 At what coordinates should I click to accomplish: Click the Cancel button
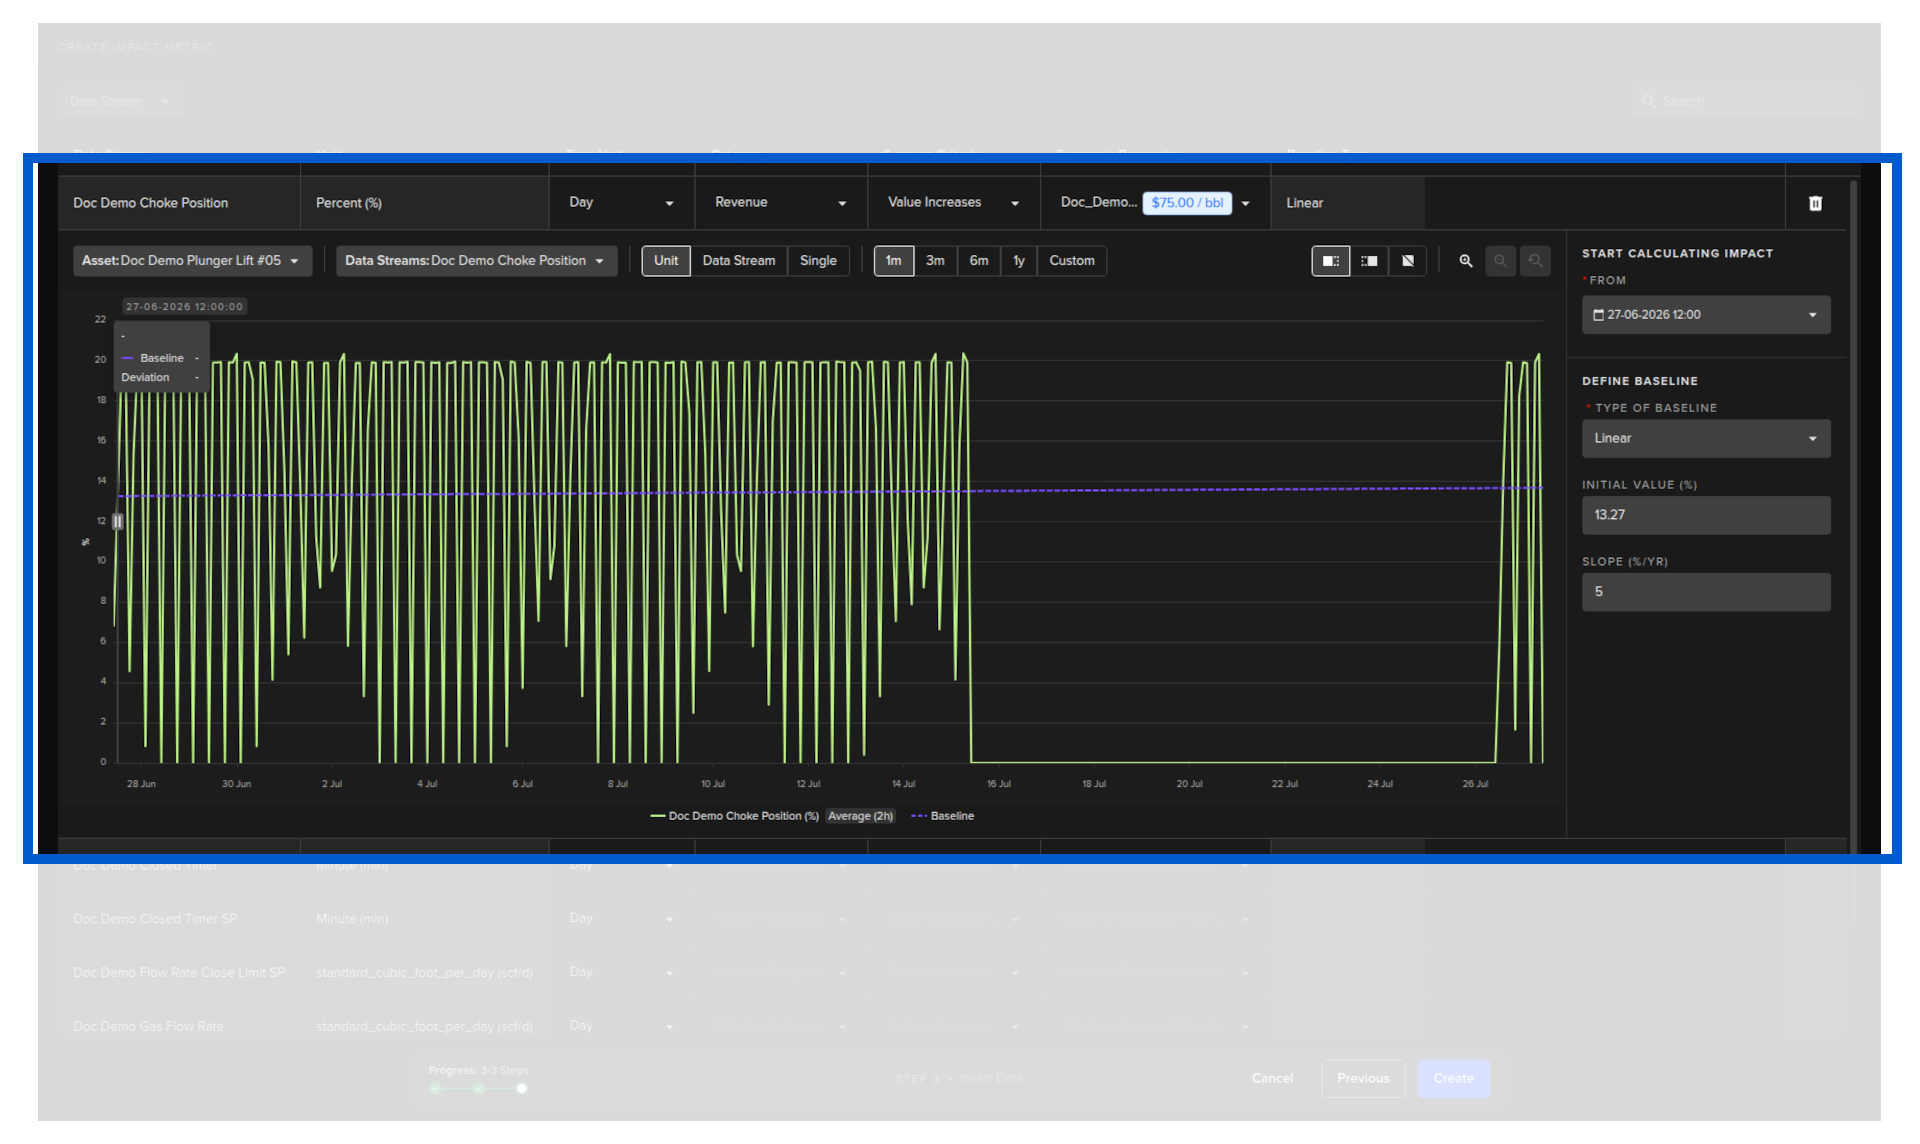(1272, 1078)
